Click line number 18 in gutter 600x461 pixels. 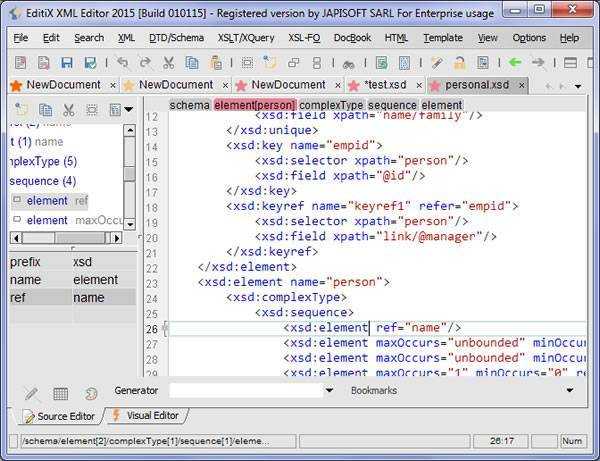coord(152,208)
